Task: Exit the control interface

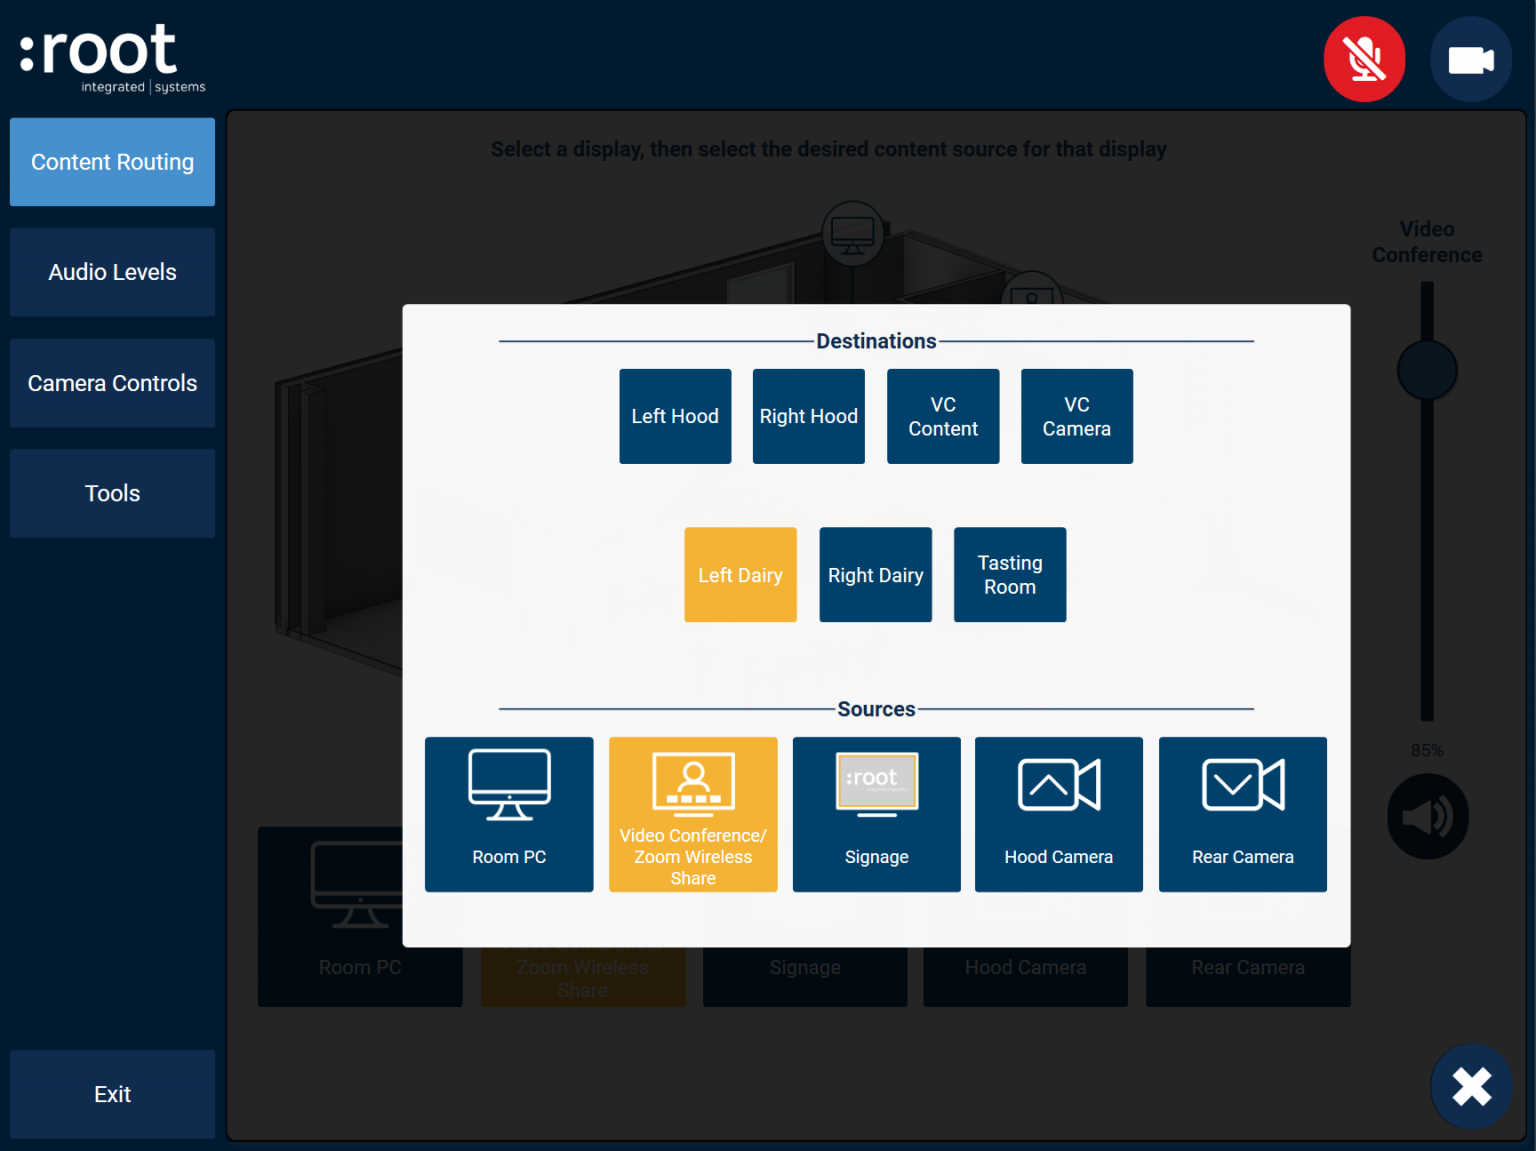Action: 112,1094
